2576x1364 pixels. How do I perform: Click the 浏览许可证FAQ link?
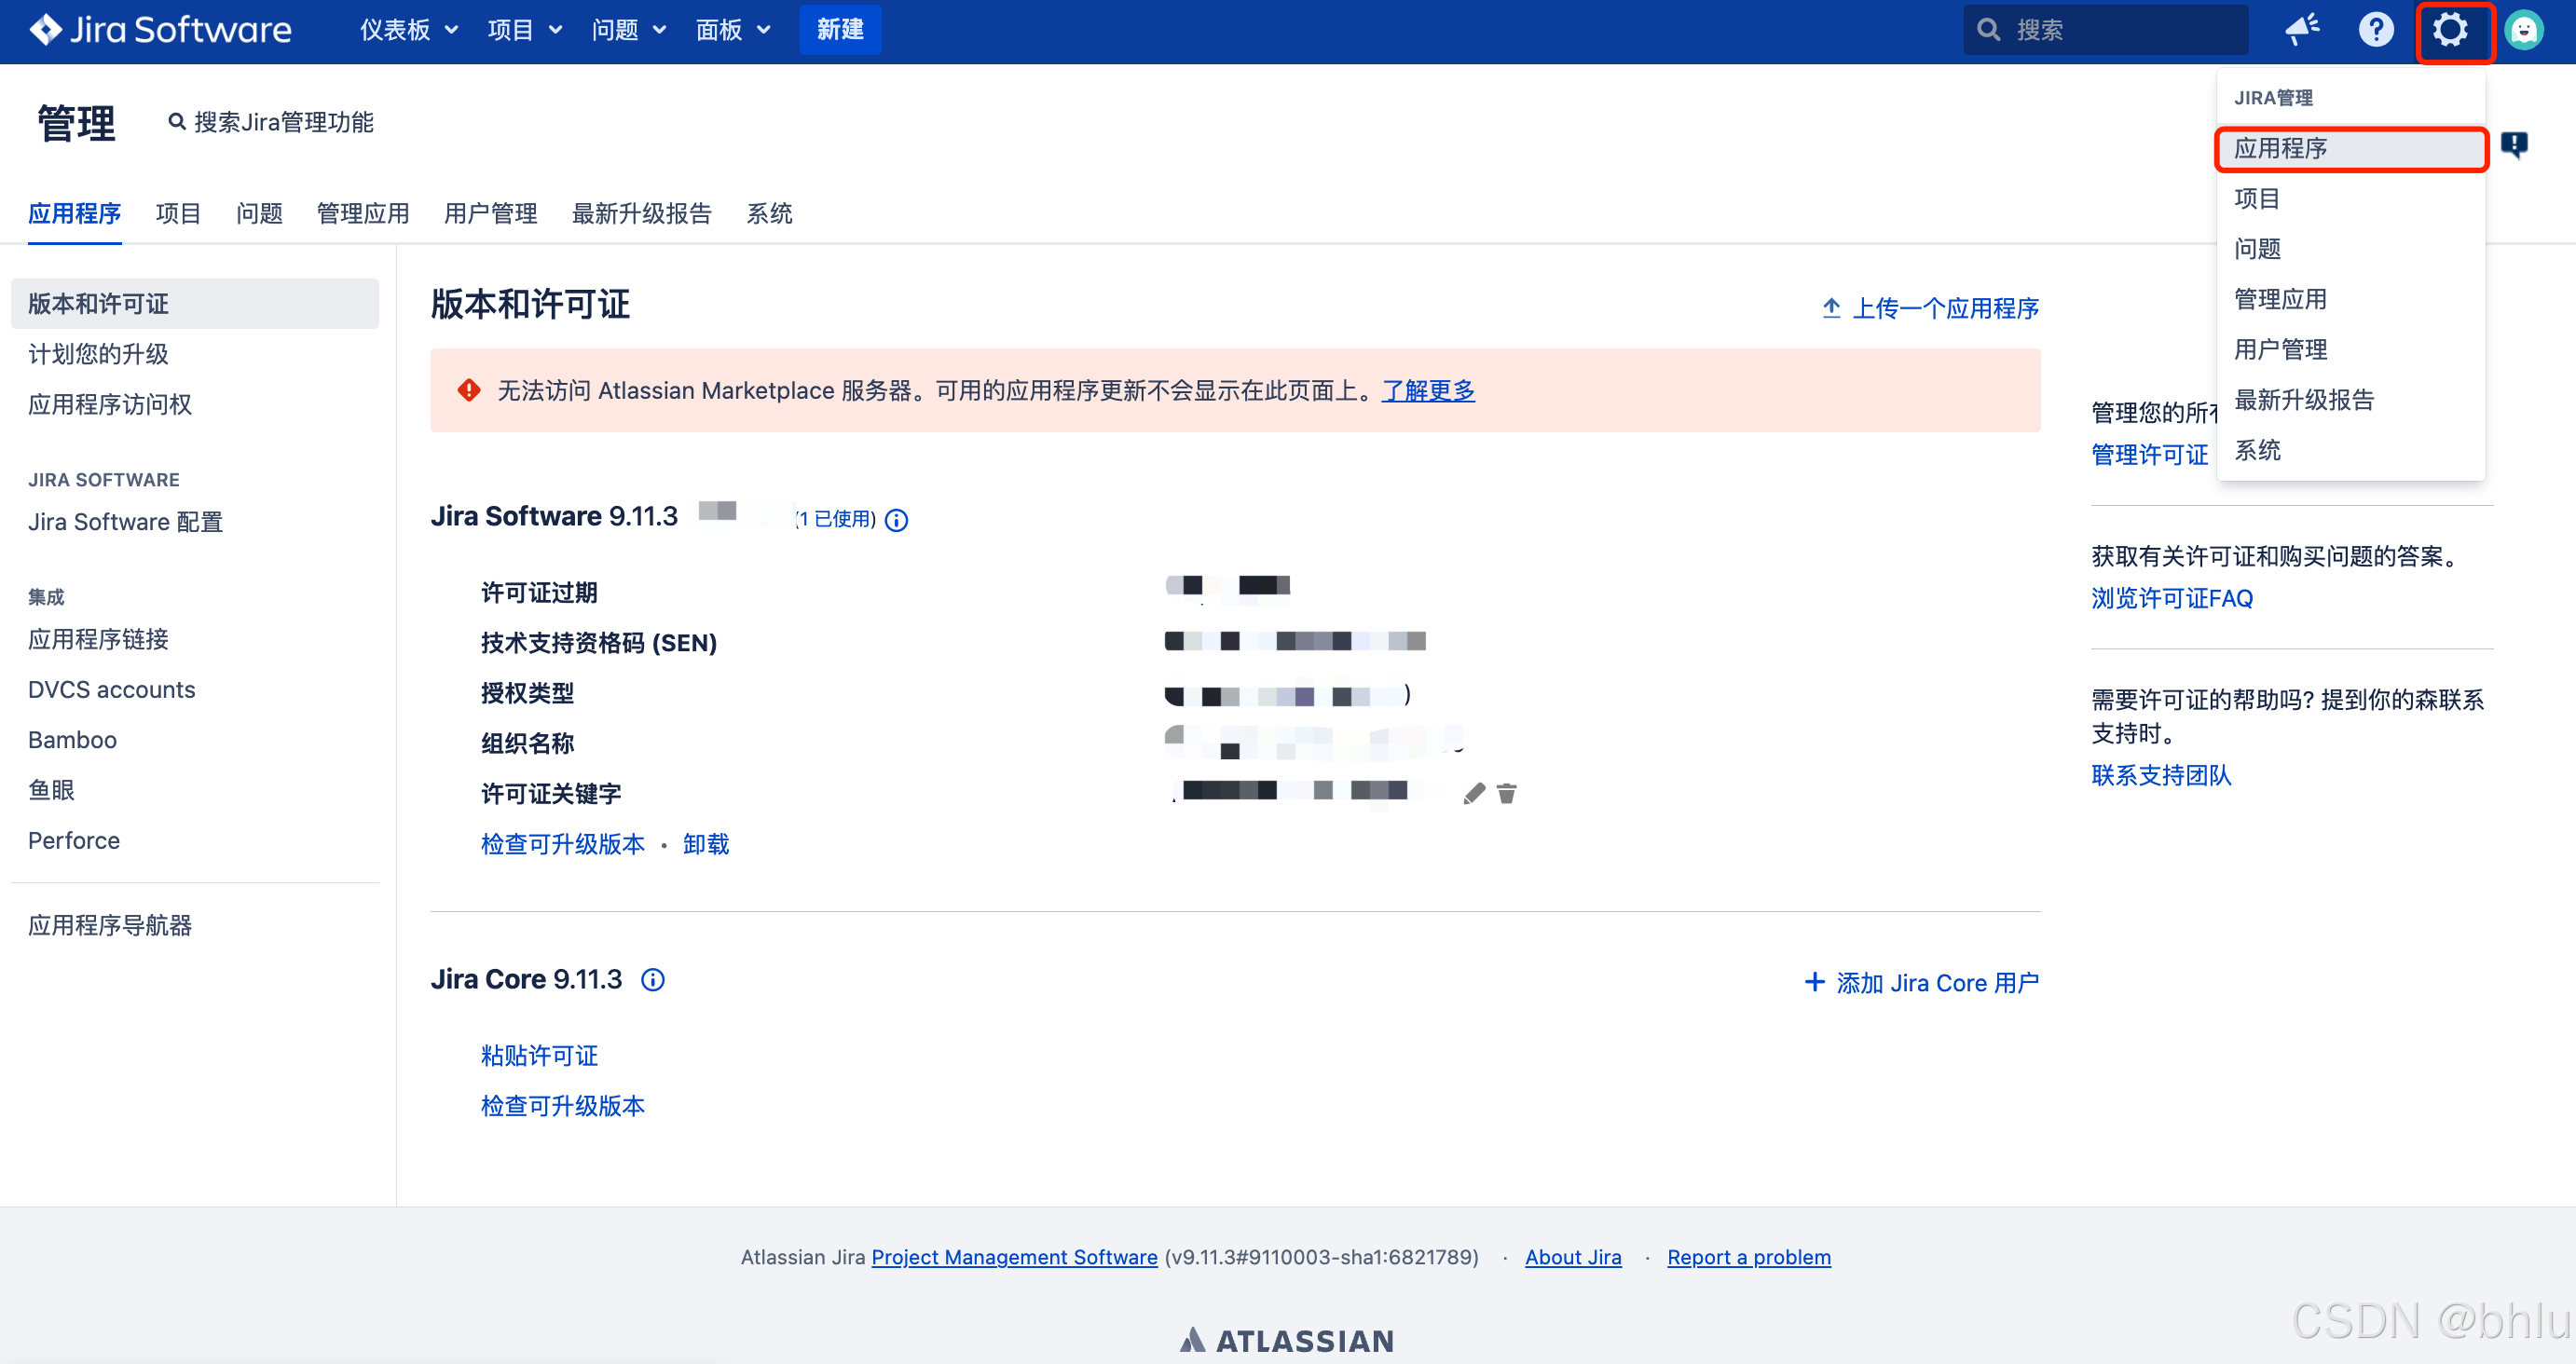(2173, 599)
